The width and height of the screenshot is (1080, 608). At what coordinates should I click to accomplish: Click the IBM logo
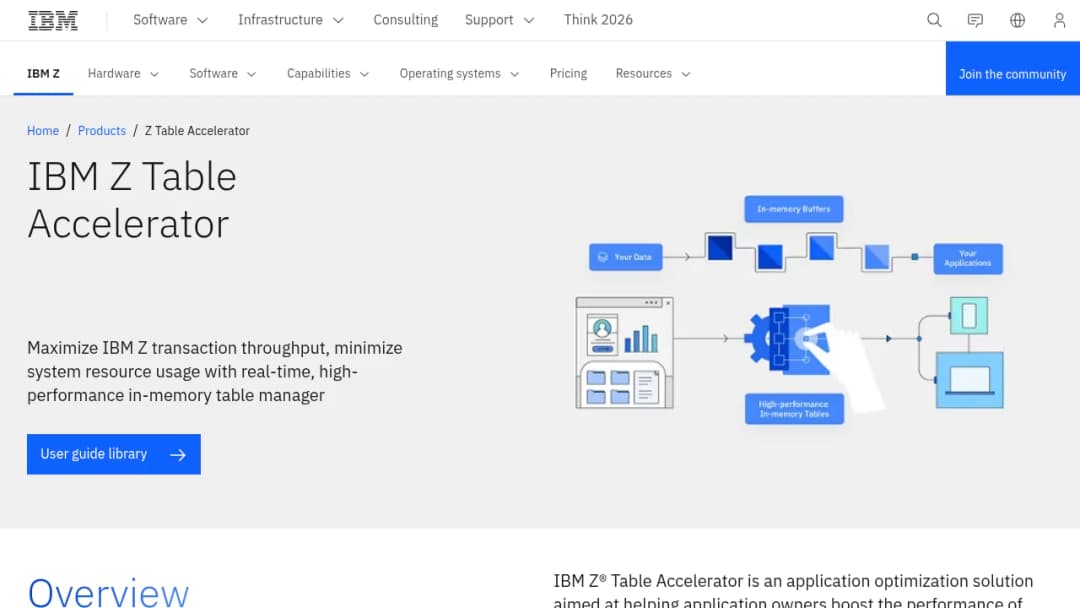click(52, 20)
